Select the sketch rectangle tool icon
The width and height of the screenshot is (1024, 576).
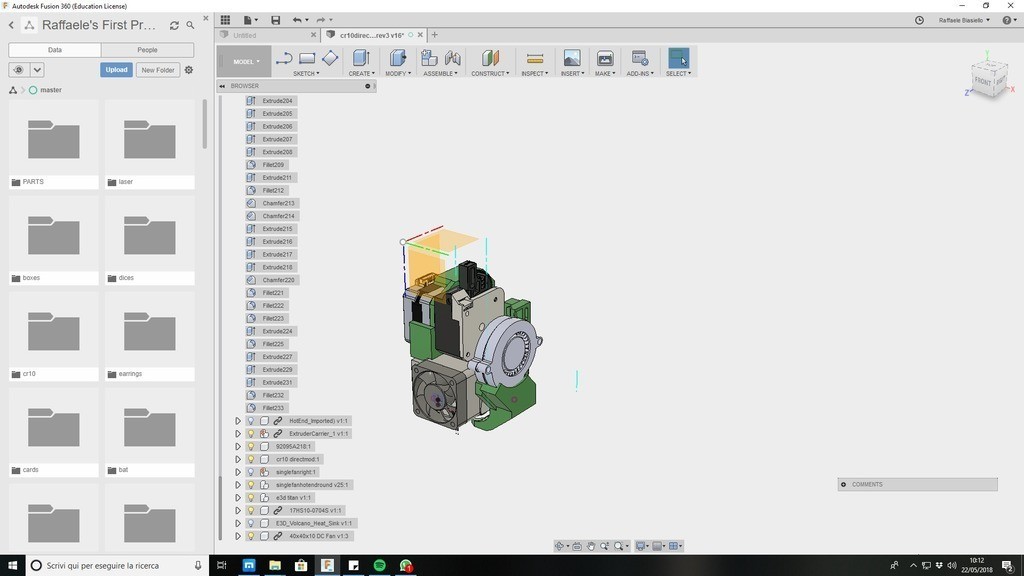[x=307, y=59]
